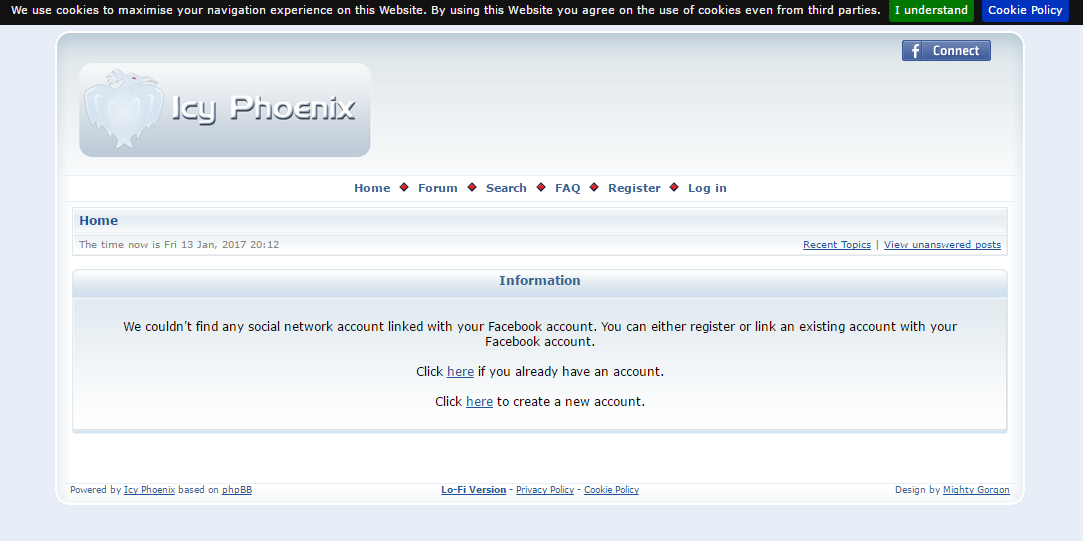
Task: Select Register in the navigation bar
Action: click(634, 188)
